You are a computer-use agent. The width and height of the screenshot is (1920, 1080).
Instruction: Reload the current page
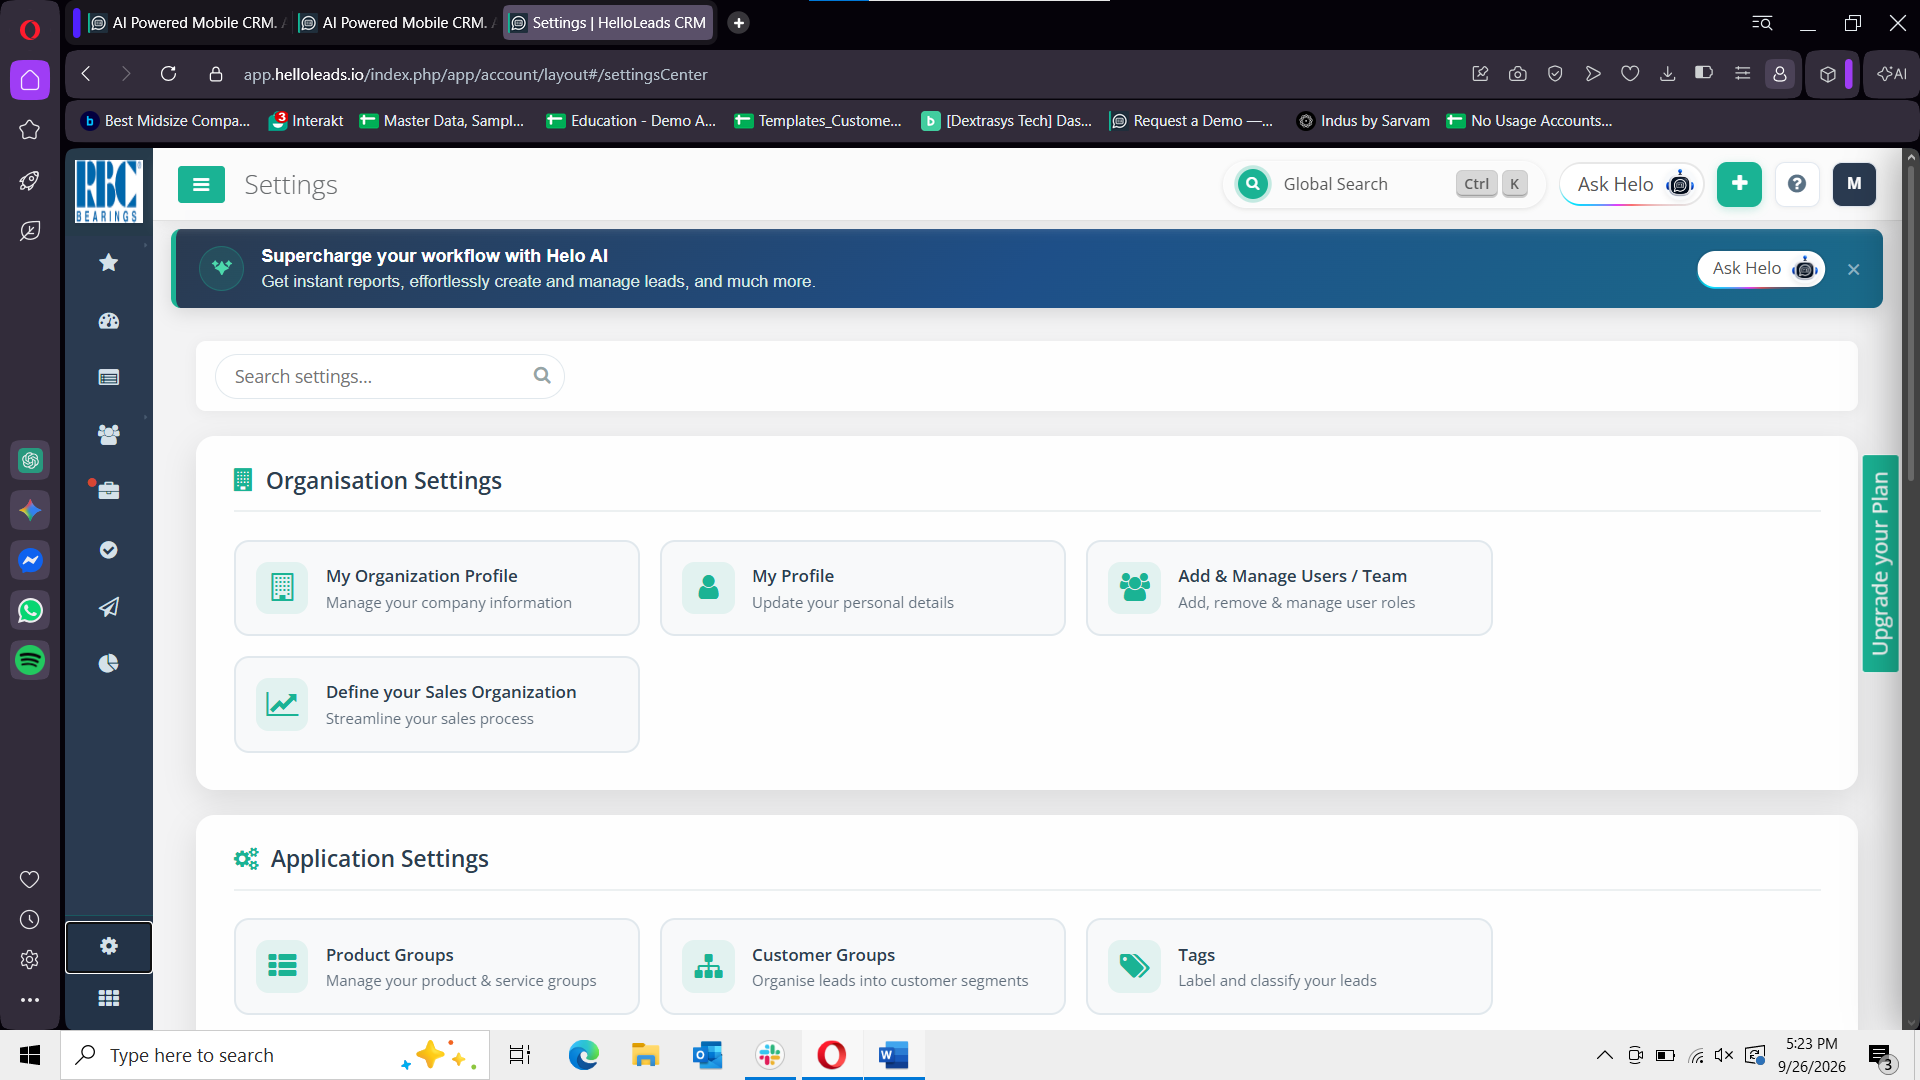tap(168, 74)
